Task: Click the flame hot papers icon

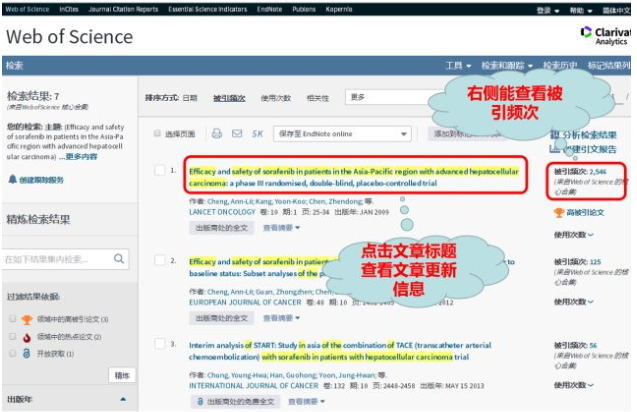Action: [27, 337]
